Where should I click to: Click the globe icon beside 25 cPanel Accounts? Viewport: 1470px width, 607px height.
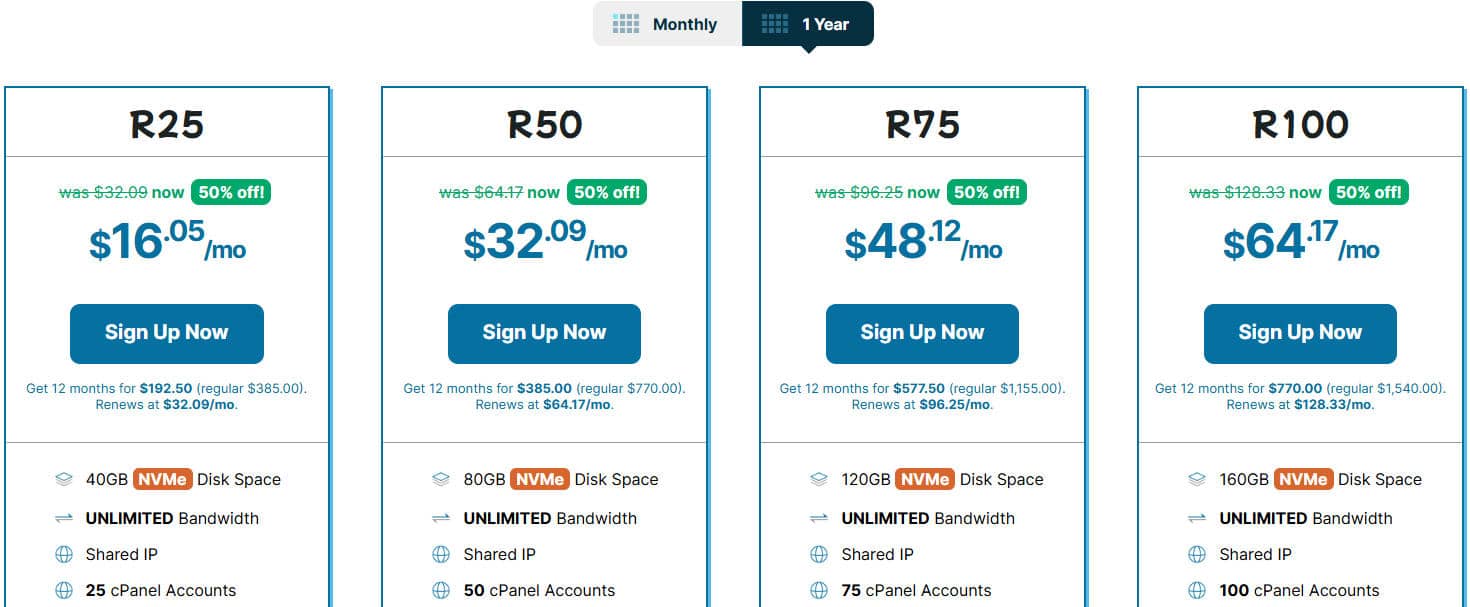[x=64, y=590]
